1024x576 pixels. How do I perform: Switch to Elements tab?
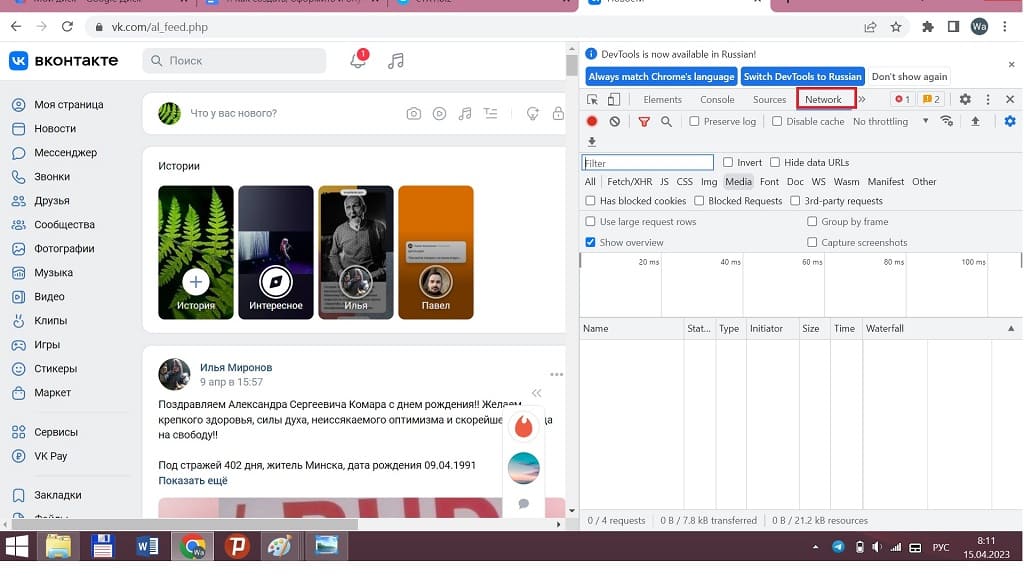click(662, 99)
